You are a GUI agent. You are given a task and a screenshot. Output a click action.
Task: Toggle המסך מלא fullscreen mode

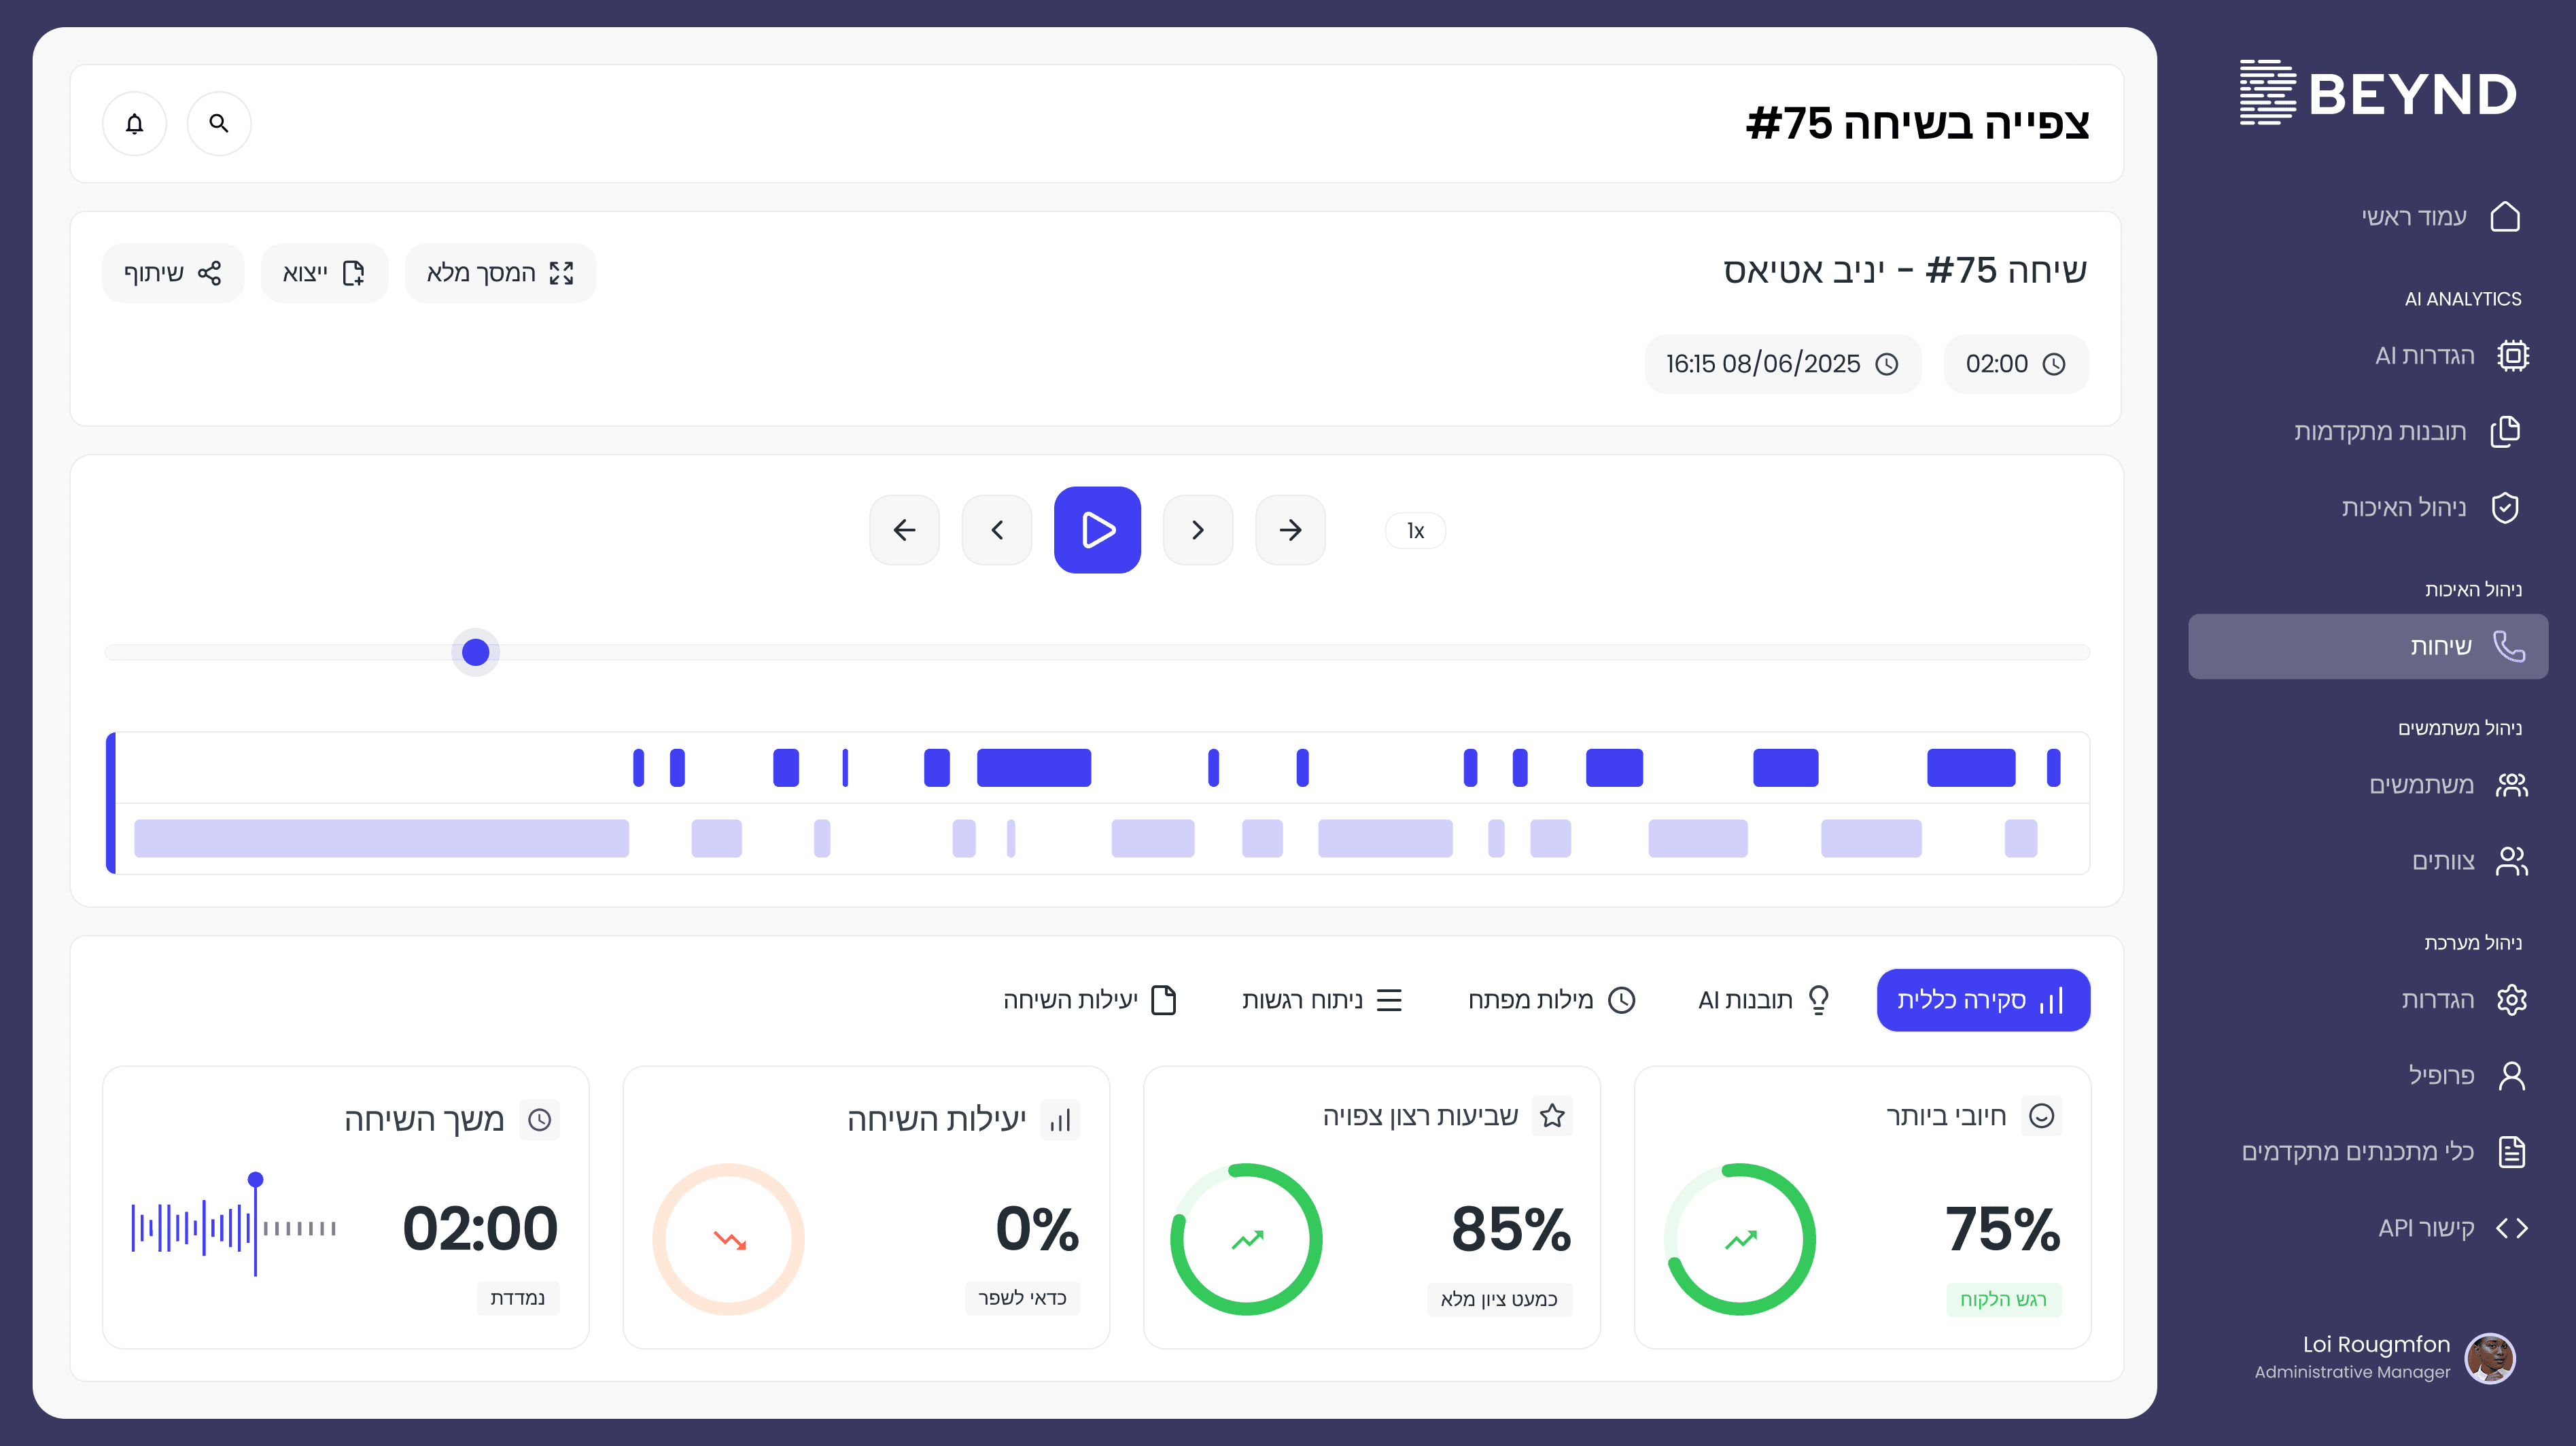click(x=500, y=273)
